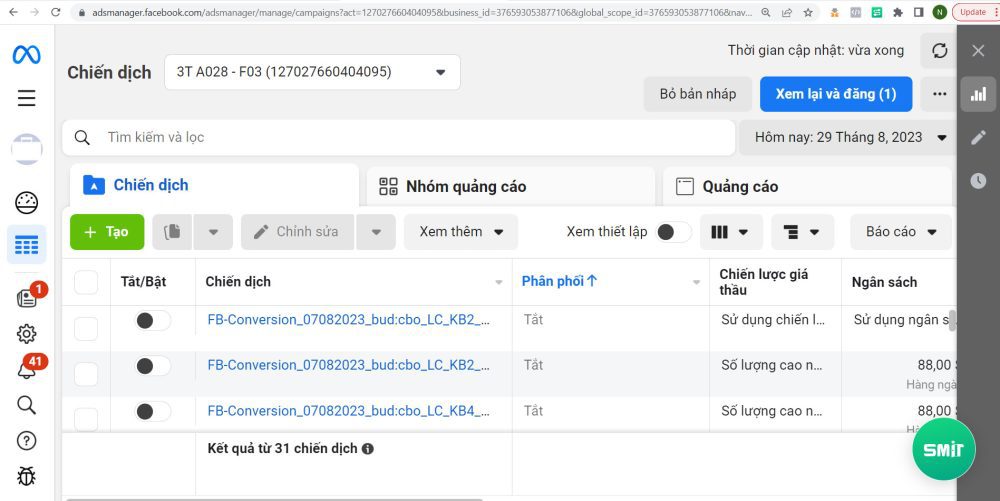Open the date range Hôm nay dropdown
1000x501 pixels.
click(849, 138)
